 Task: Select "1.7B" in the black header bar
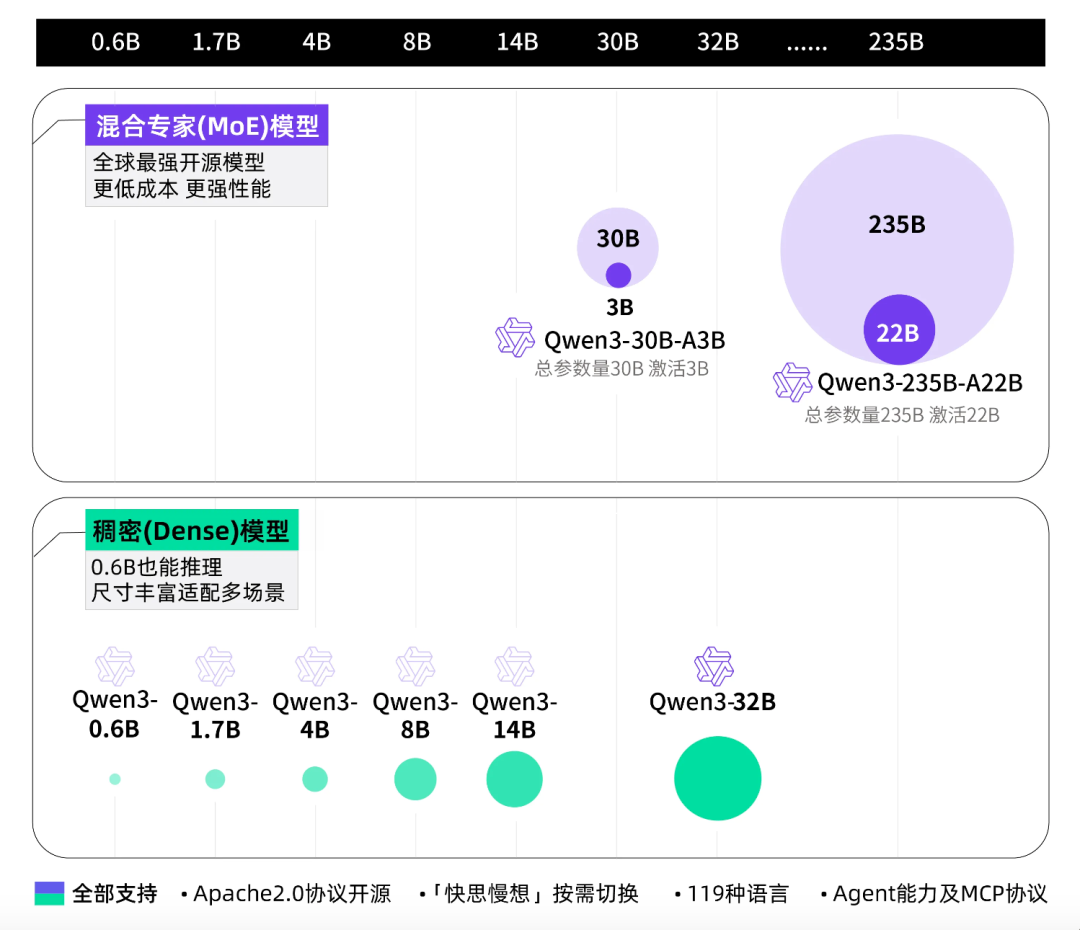(x=216, y=42)
